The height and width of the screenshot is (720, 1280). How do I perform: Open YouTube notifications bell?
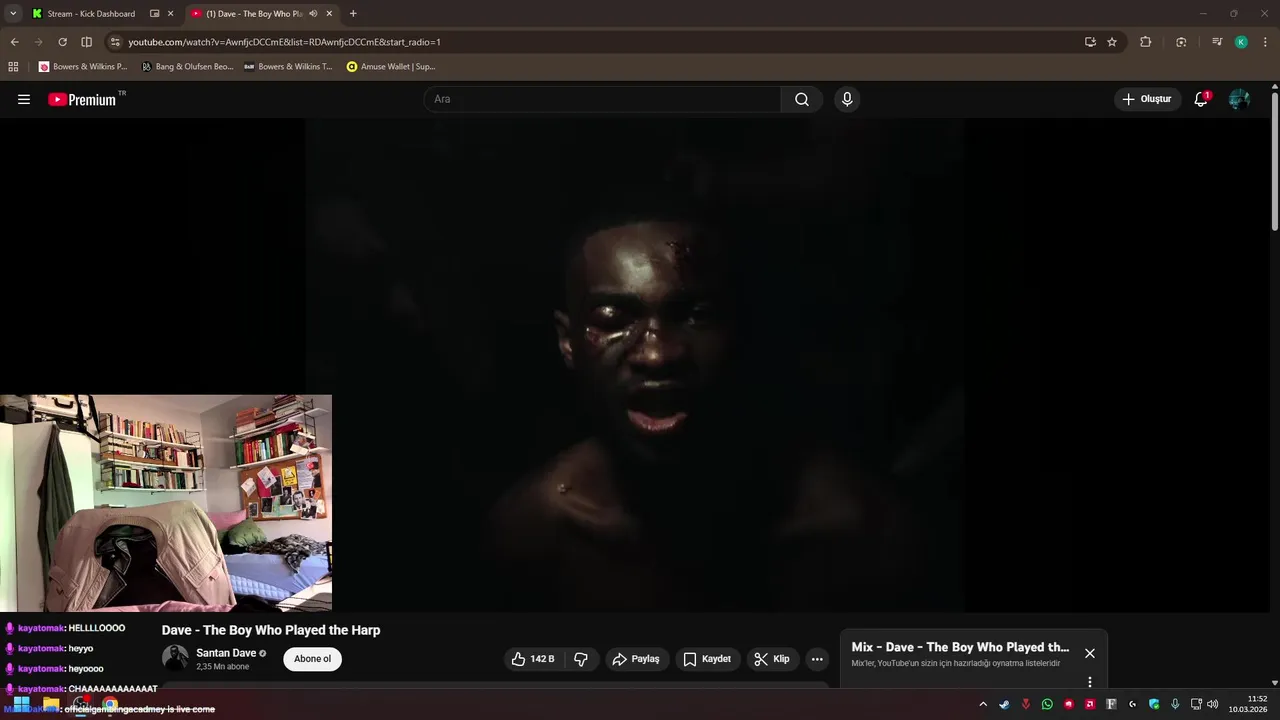click(1201, 99)
